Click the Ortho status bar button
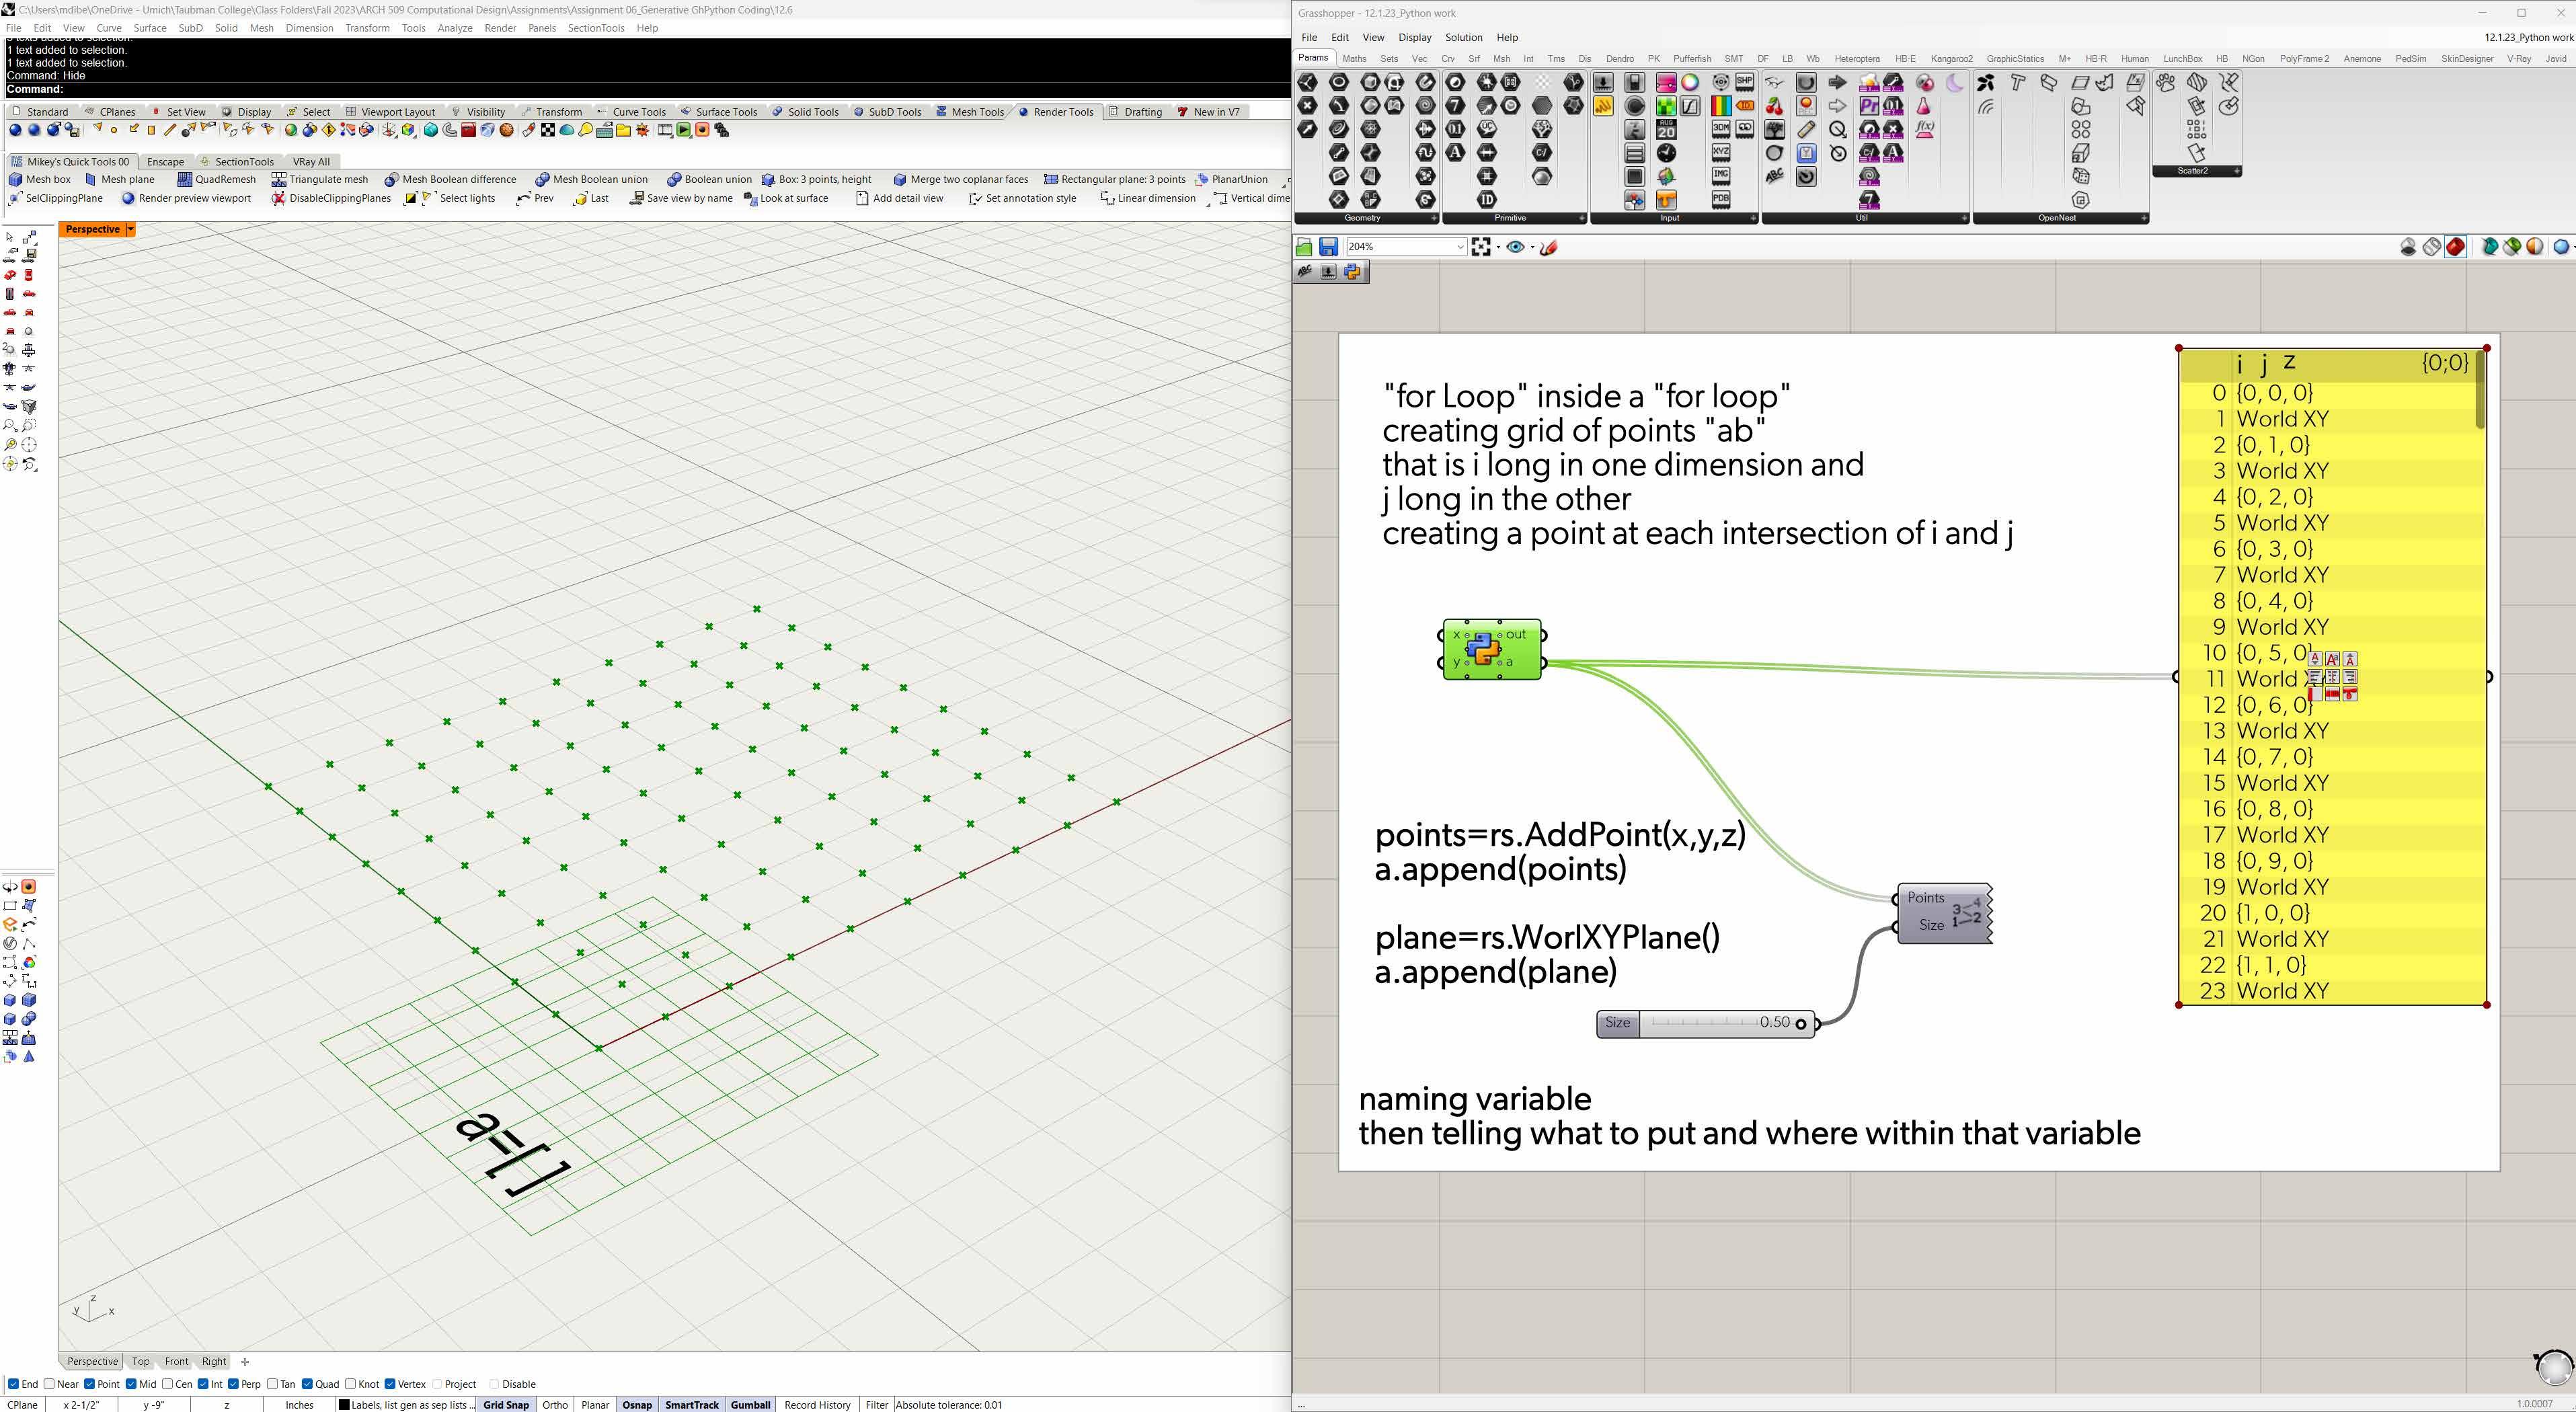The height and width of the screenshot is (1412, 2576). pos(555,1404)
